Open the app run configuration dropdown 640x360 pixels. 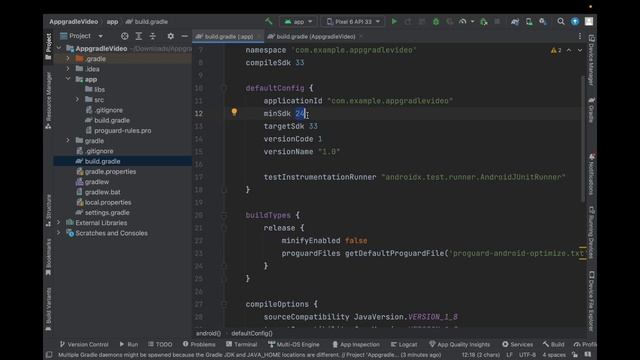298,22
